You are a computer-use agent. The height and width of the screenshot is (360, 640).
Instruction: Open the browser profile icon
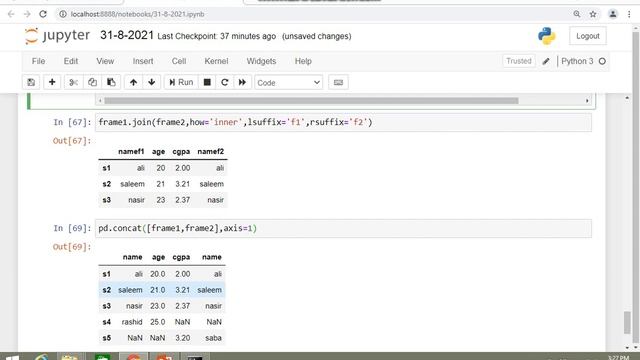point(613,14)
